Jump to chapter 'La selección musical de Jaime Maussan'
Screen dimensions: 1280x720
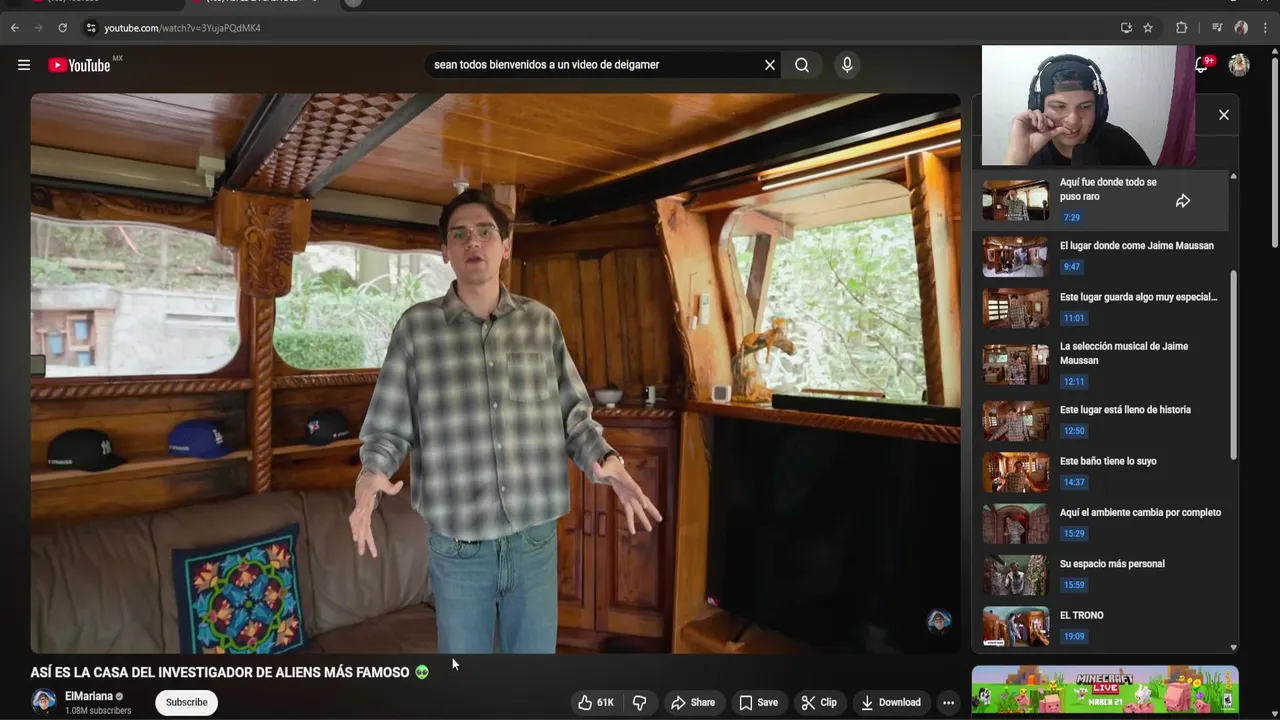(1099, 365)
